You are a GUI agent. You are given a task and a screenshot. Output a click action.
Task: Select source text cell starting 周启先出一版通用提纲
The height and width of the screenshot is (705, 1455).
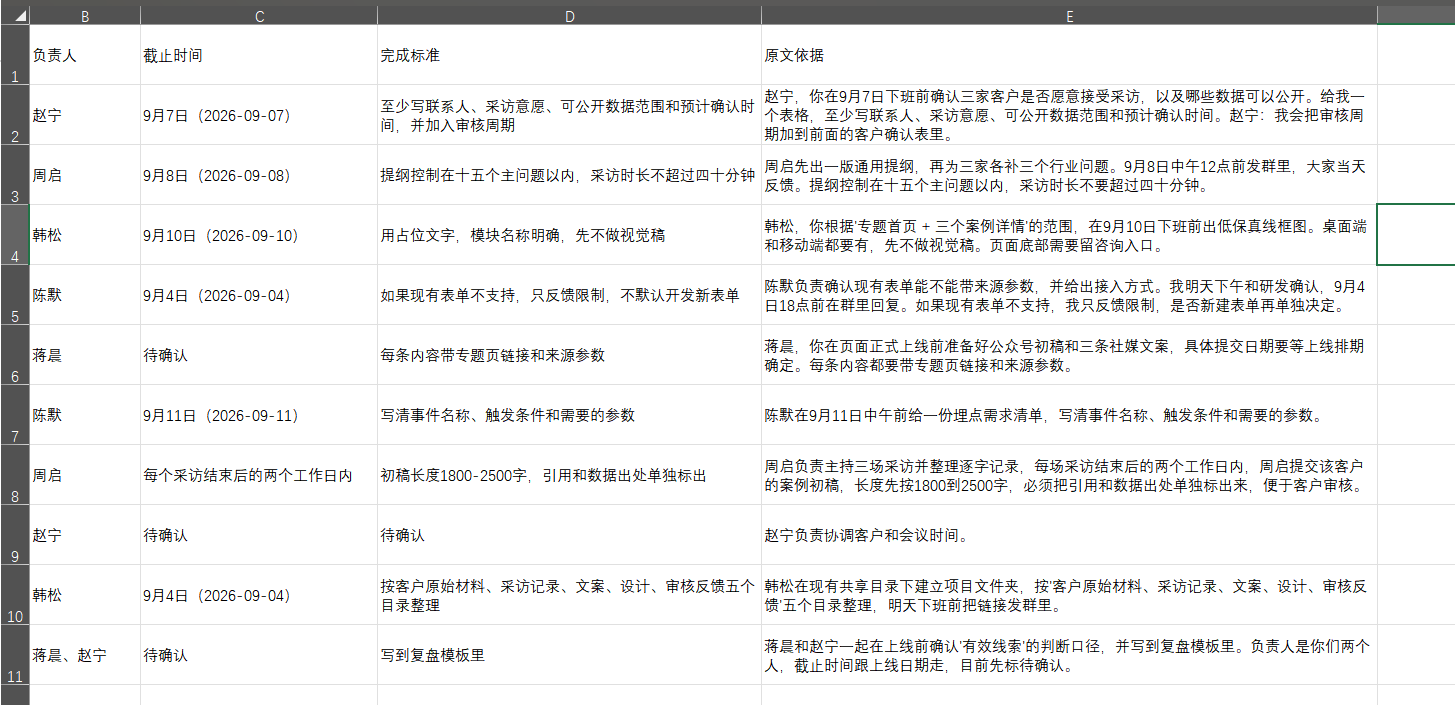coord(1069,175)
